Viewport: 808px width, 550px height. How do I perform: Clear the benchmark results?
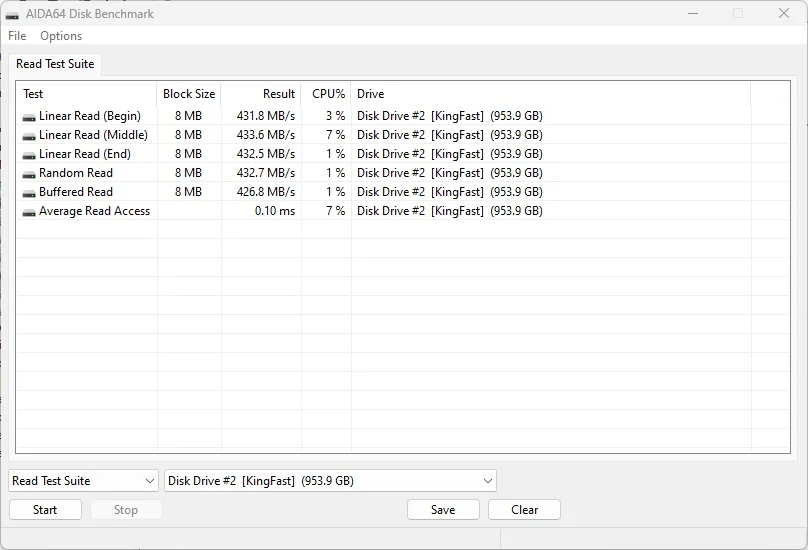coord(525,510)
